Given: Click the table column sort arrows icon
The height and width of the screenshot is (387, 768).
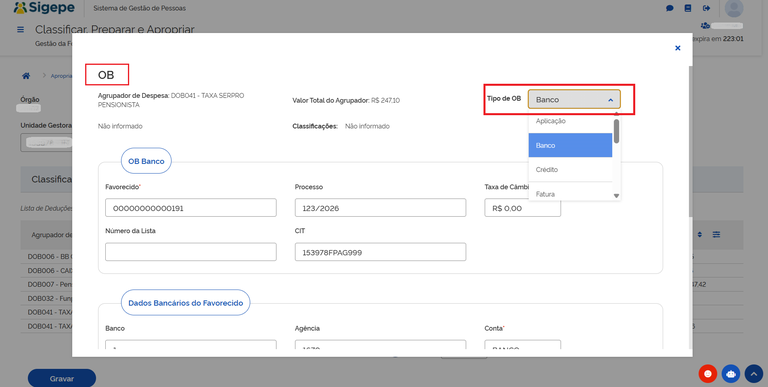Looking at the screenshot, I should point(700,235).
